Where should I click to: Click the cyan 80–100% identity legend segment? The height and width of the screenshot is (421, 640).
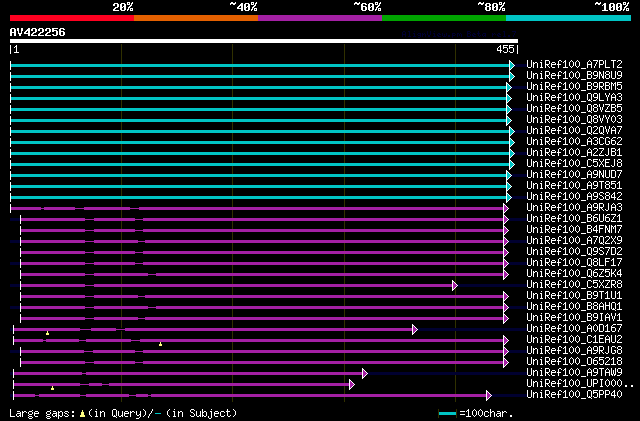(x=569, y=18)
